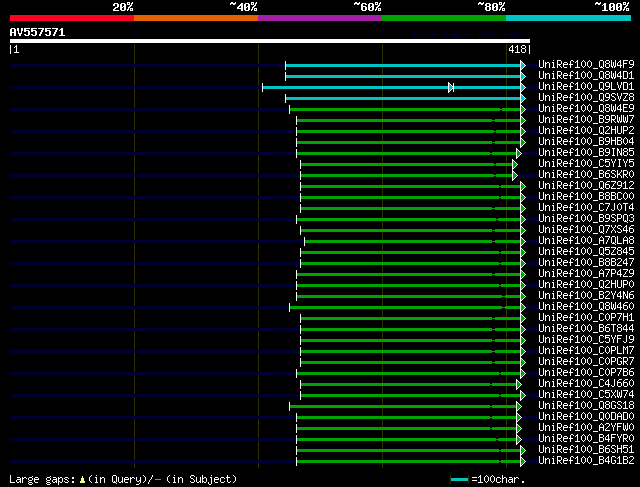Click the UniRef100_C5YIY5 label
Viewport: 640px width, 487px height.
(586, 164)
